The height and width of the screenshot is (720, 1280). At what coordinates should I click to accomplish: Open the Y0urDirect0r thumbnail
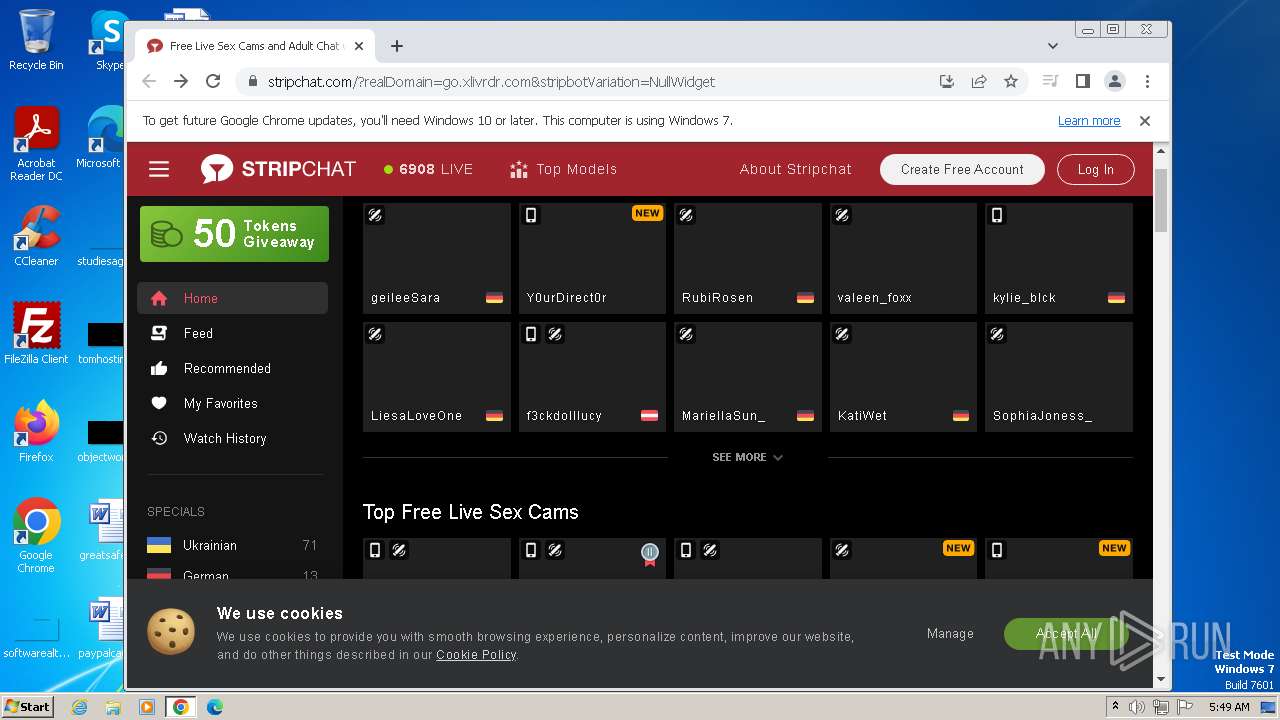point(592,258)
